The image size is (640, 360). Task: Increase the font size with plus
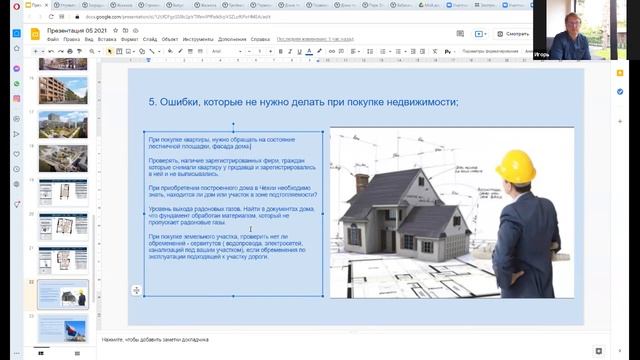pyautogui.click(x=270, y=51)
